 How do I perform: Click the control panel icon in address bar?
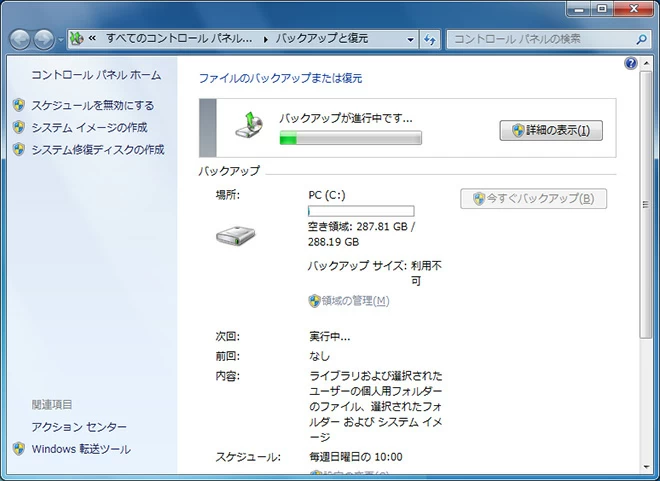(76, 39)
